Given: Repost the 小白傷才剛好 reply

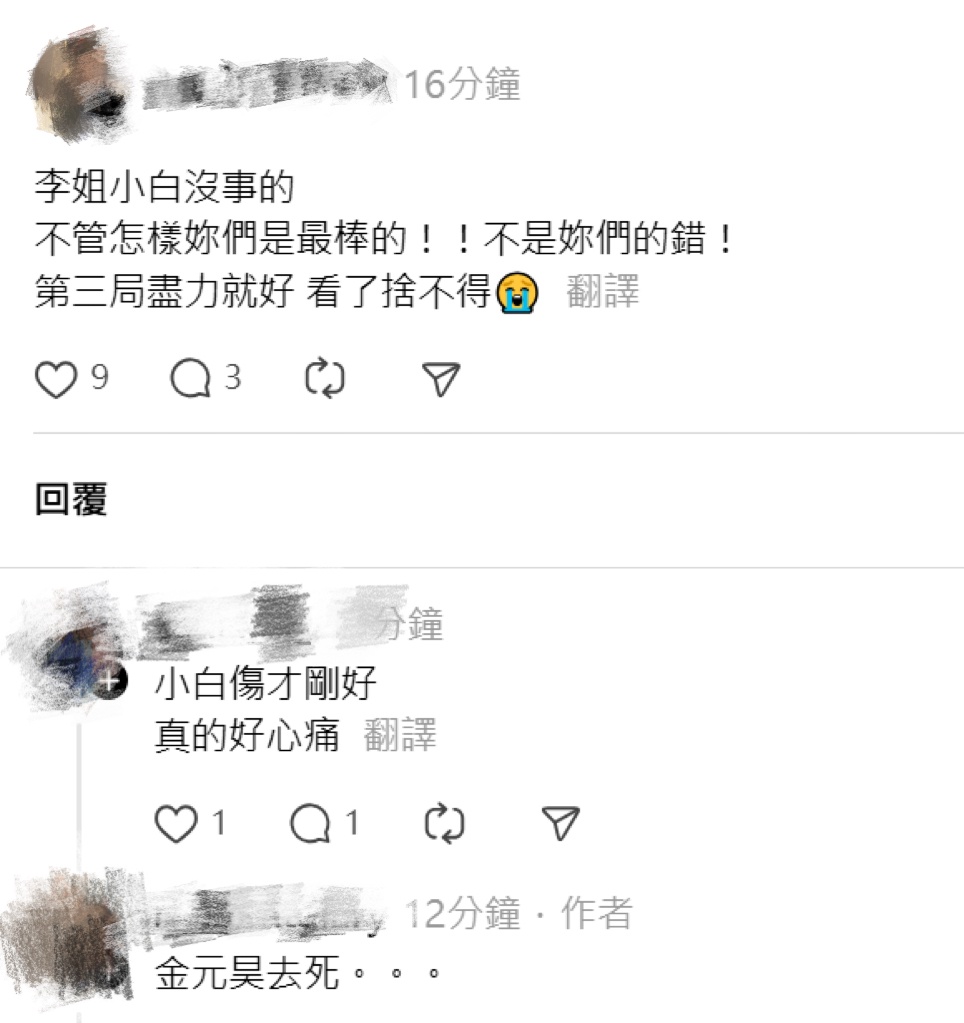Looking at the screenshot, I should coord(445,823).
